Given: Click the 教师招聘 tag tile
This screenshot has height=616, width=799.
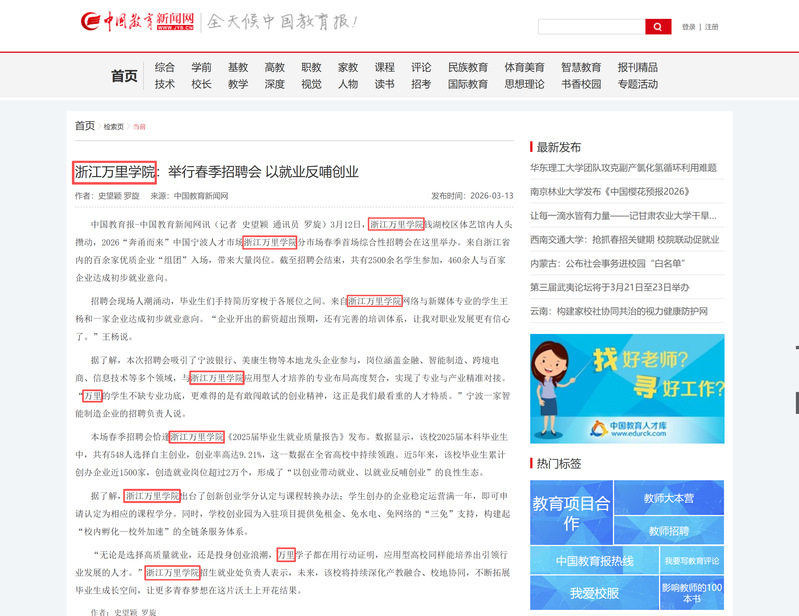Looking at the screenshot, I should pos(668,530).
